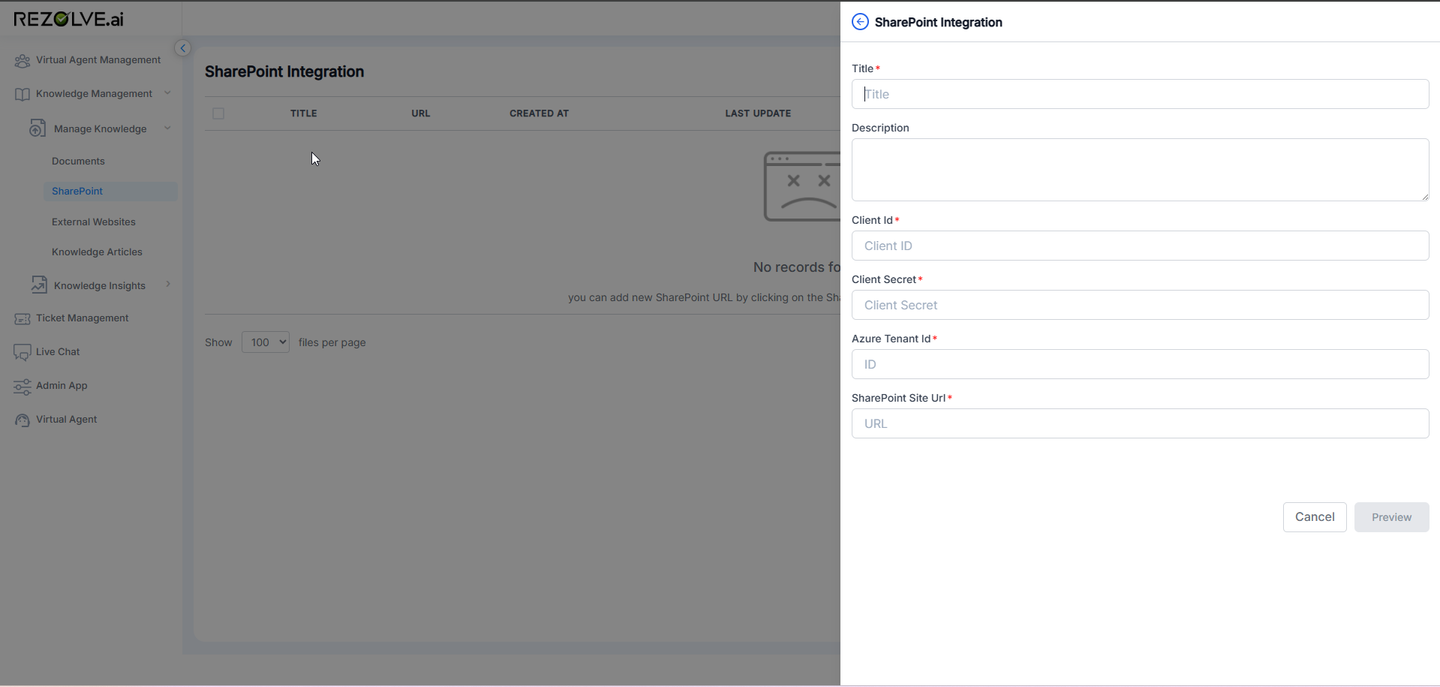Click the Knowledge Insights chart icon

[x=38, y=285]
